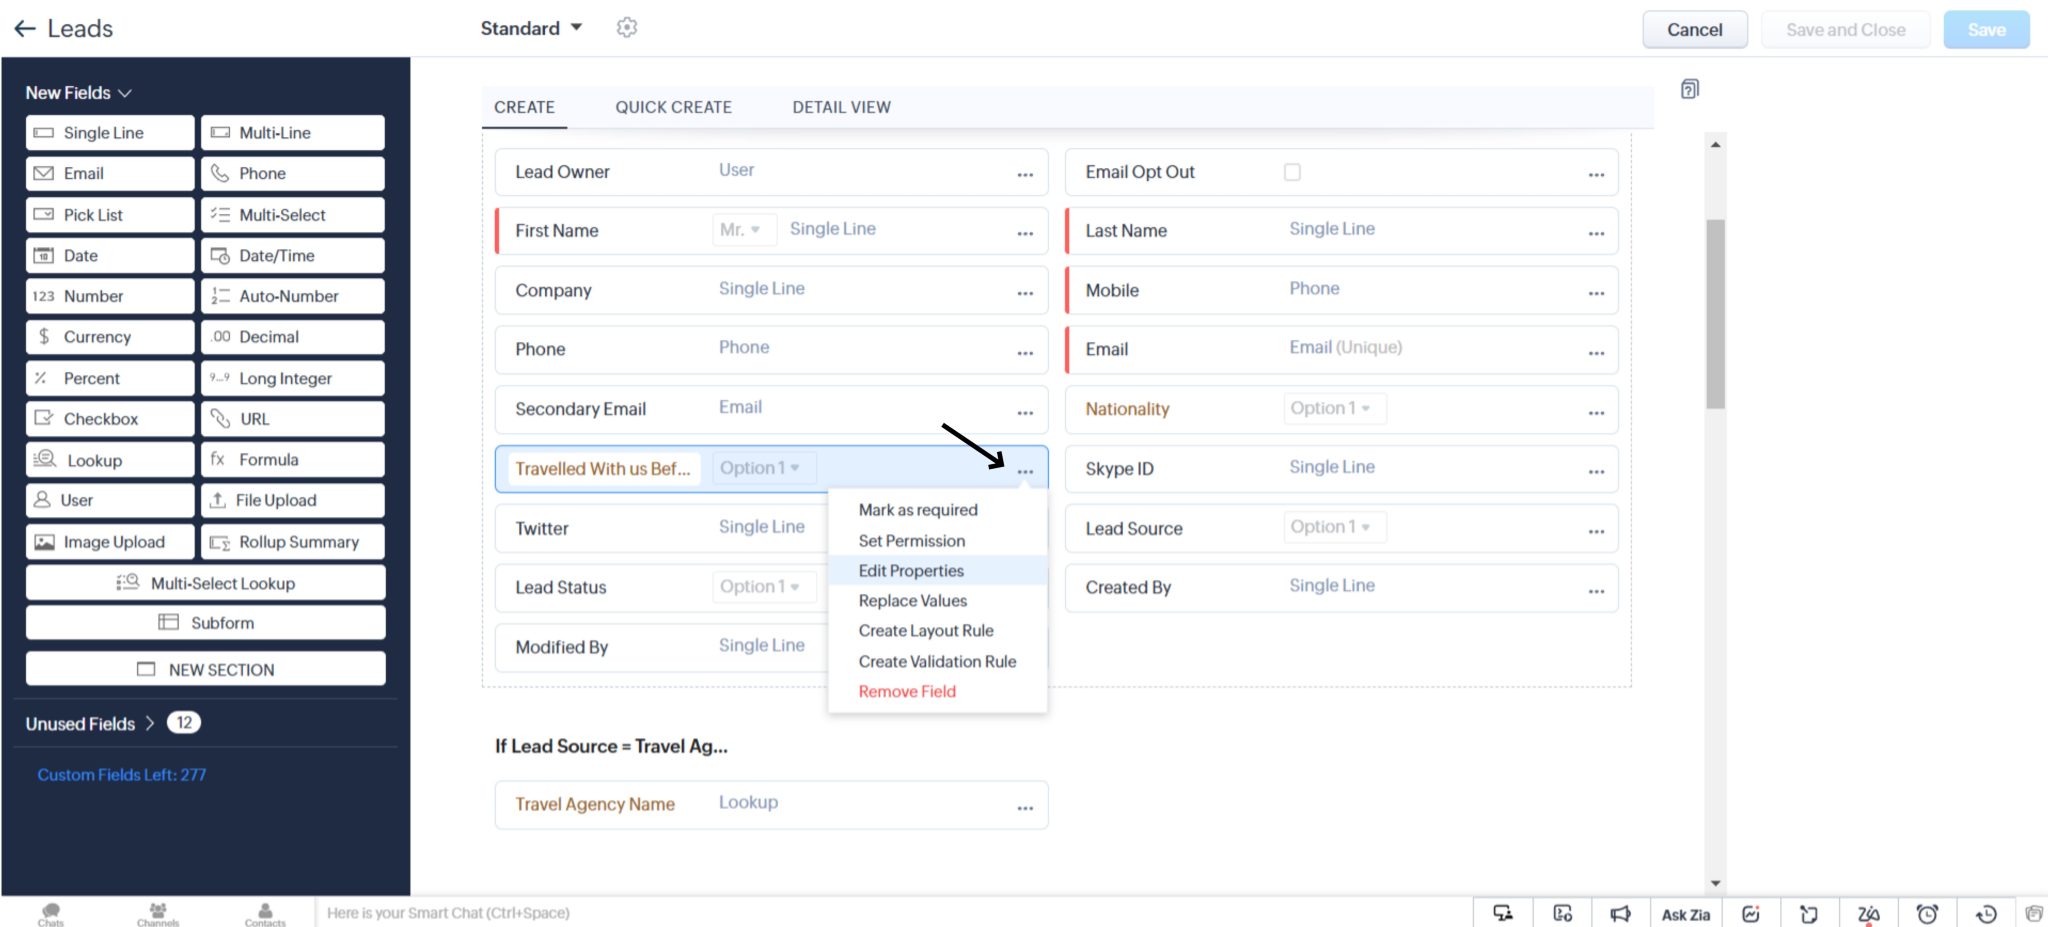This screenshot has height=927, width=2048.
Task: Click the Zia assistant icon with red dot
Action: (x=1869, y=913)
